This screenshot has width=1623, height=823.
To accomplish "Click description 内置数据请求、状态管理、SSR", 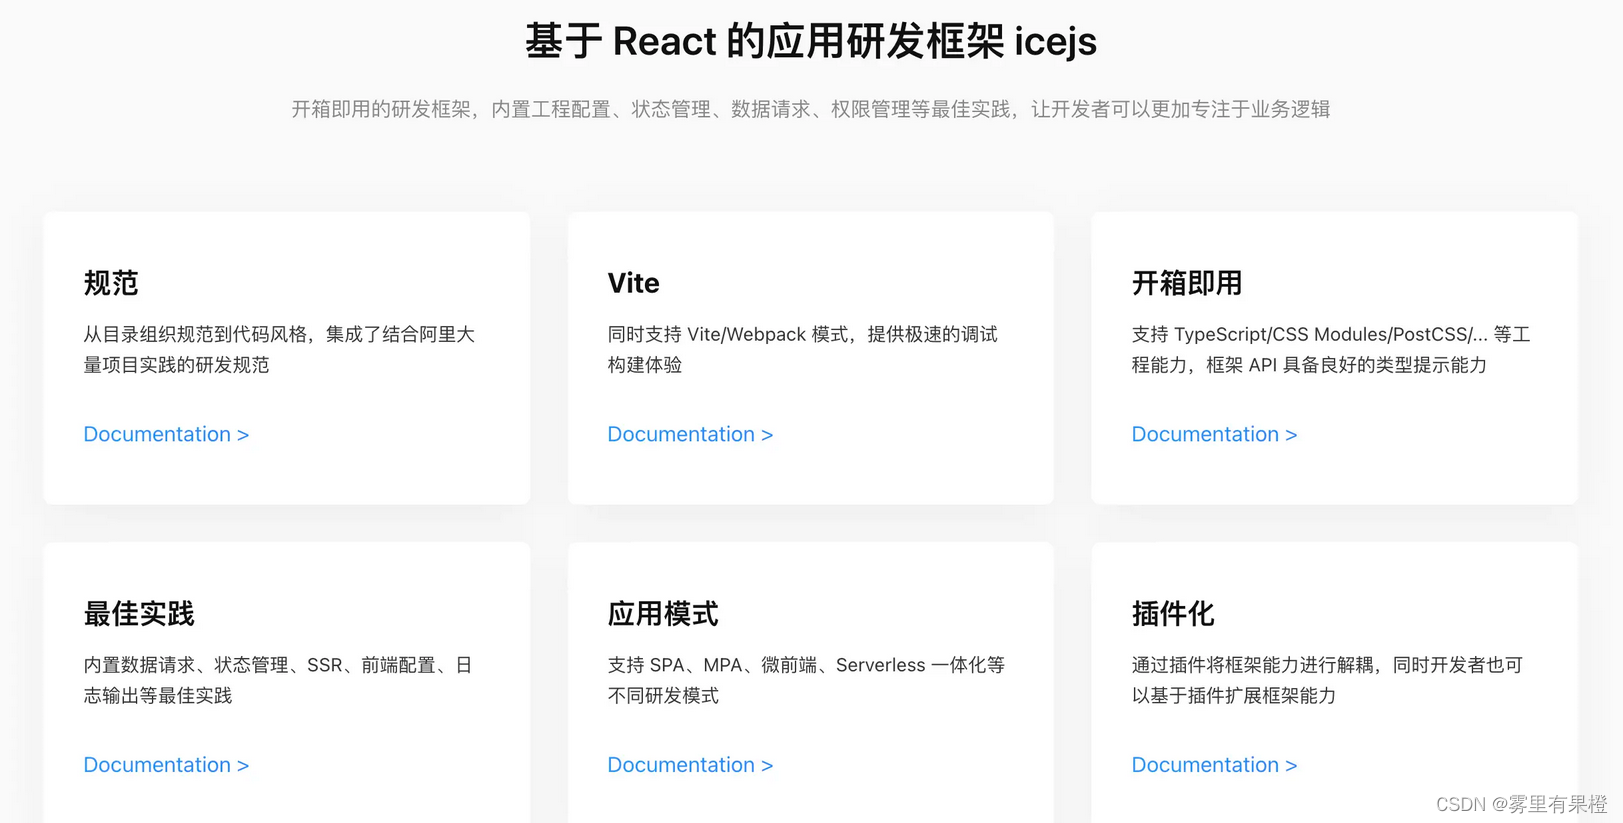I will coord(278,680).
